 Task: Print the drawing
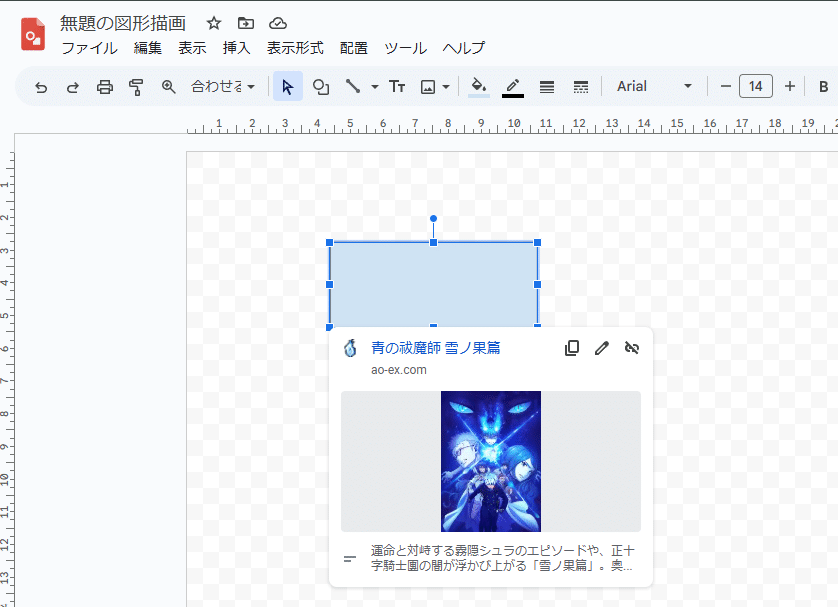(x=105, y=87)
